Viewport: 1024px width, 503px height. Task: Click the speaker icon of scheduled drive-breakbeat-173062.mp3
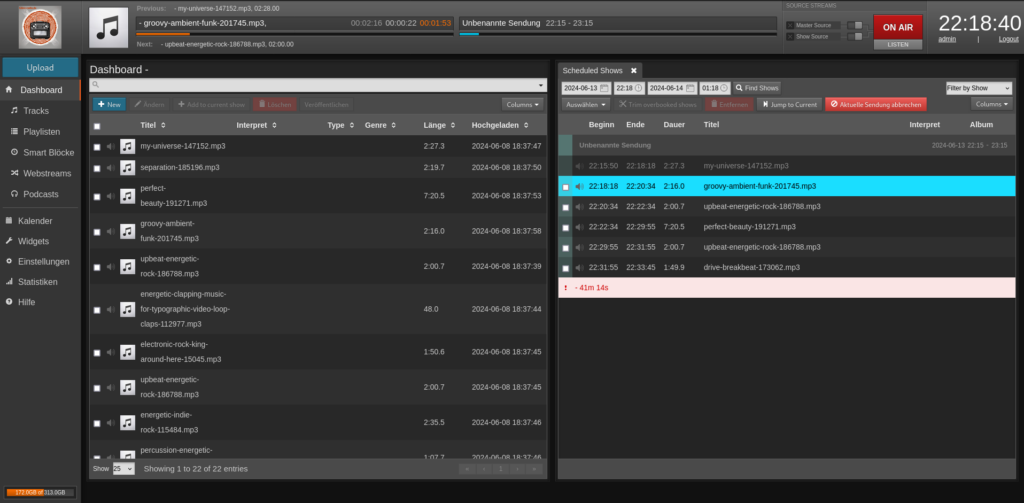click(x=579, y=268)
